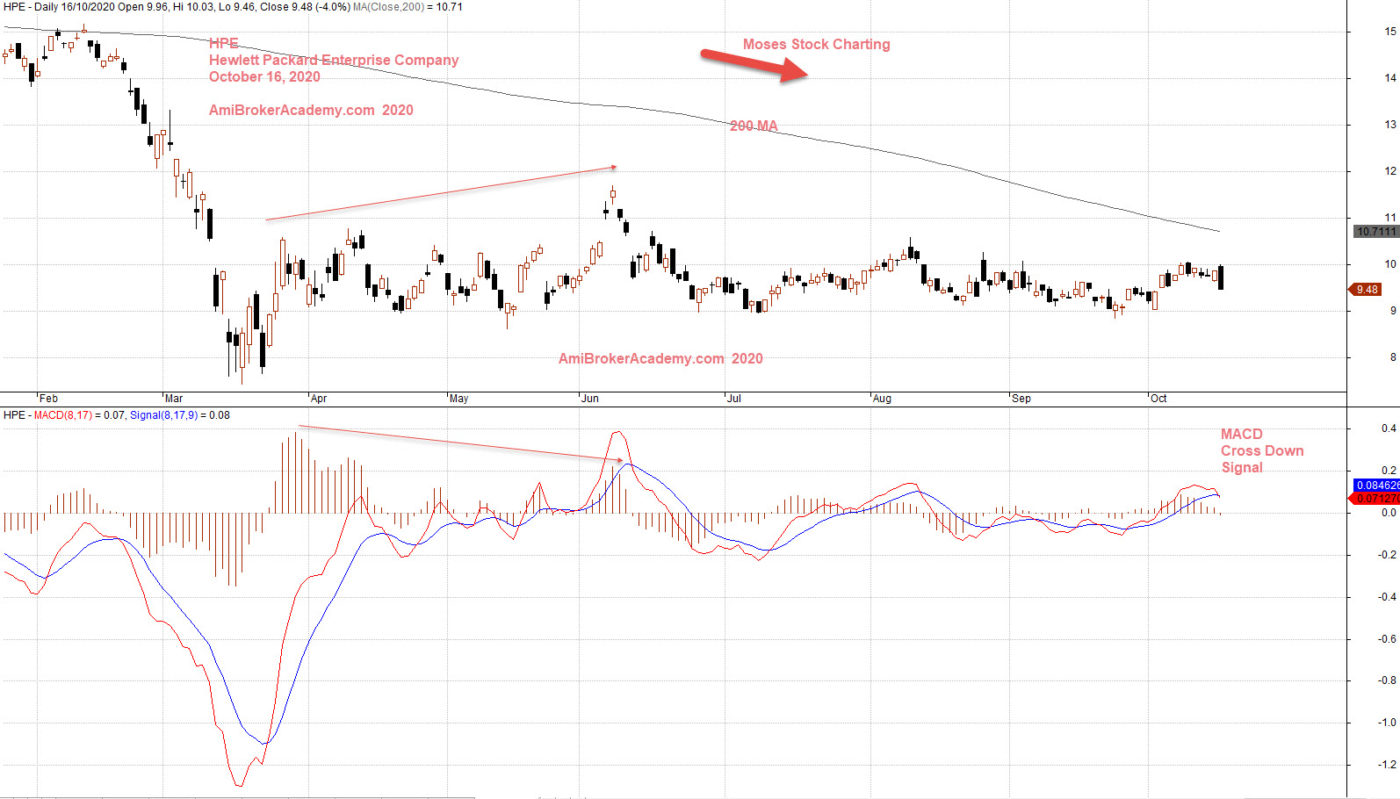Click the AmiBrokerAcademy.com 2020 text under the candlesticks
The height and width of the screenshot is (799, 1400).
click(660, 358)
